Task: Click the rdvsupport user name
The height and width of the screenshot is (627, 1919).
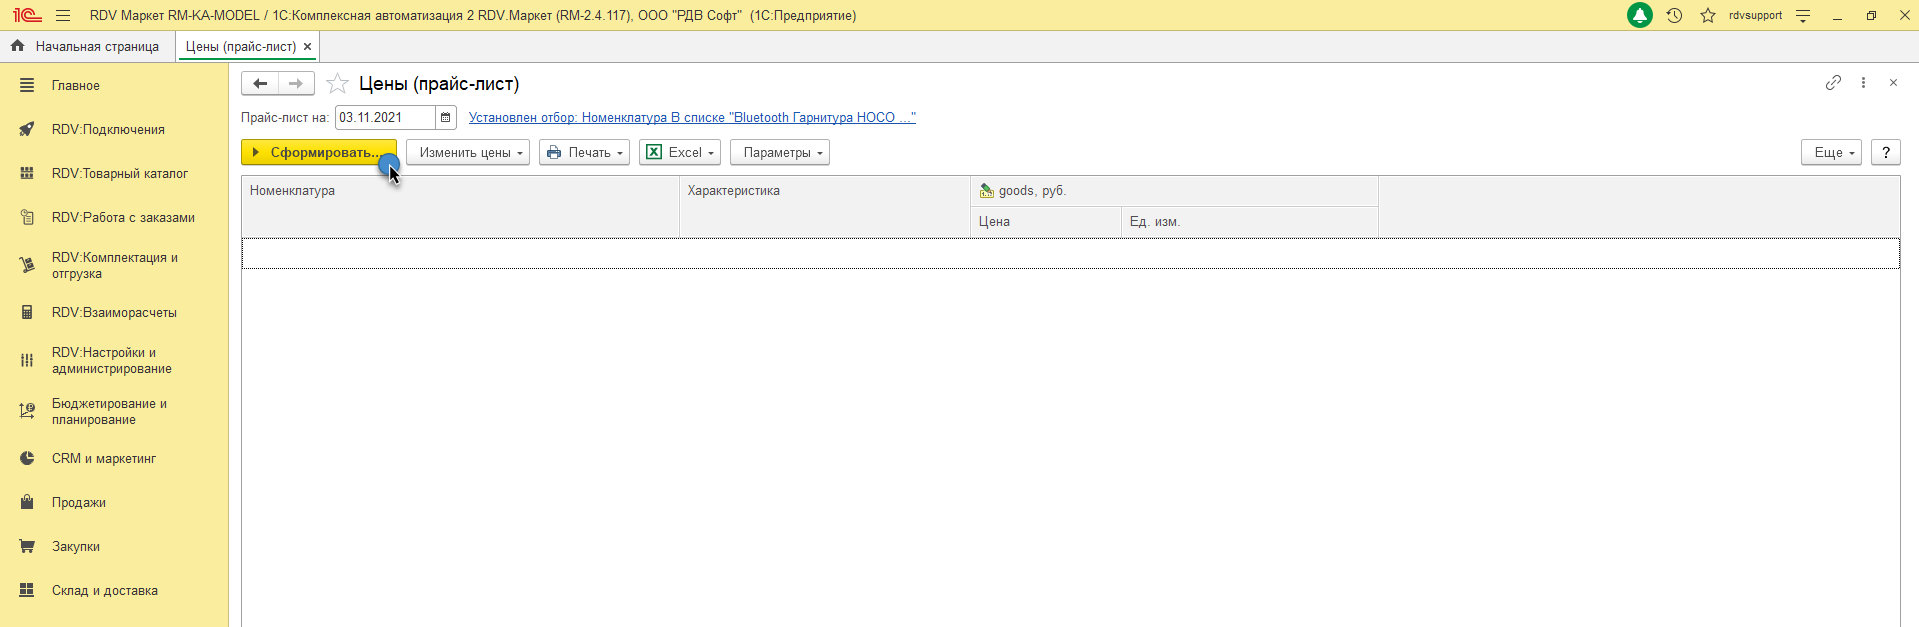Action: (1755, 16)
